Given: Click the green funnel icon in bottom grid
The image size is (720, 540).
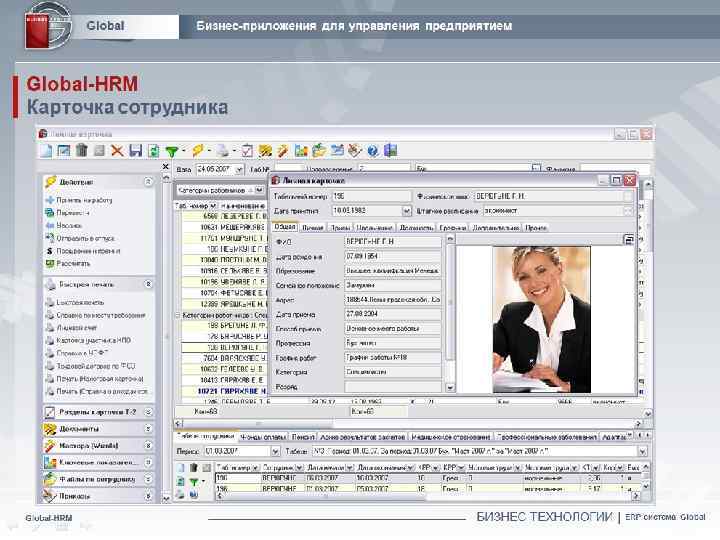Looking at the screenshot, I should [194, 482].
